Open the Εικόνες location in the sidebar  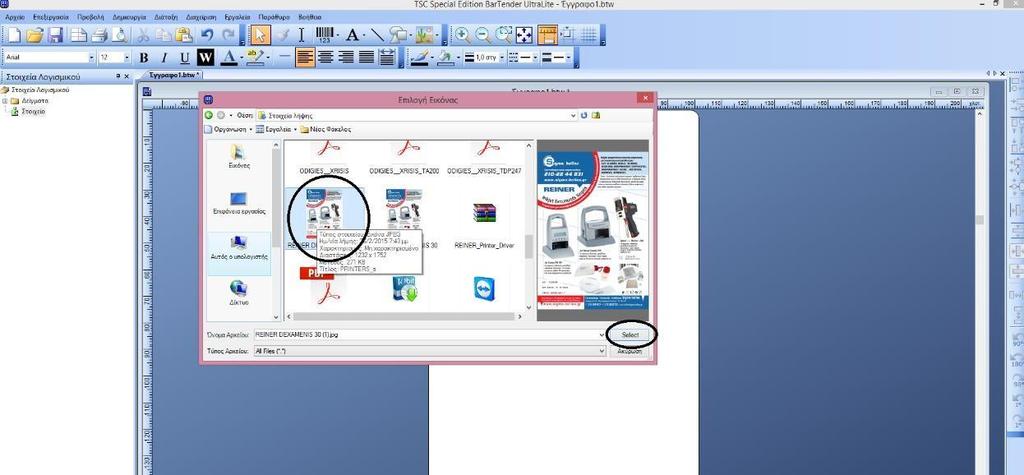pyautogui.click(x=239, y=157)
